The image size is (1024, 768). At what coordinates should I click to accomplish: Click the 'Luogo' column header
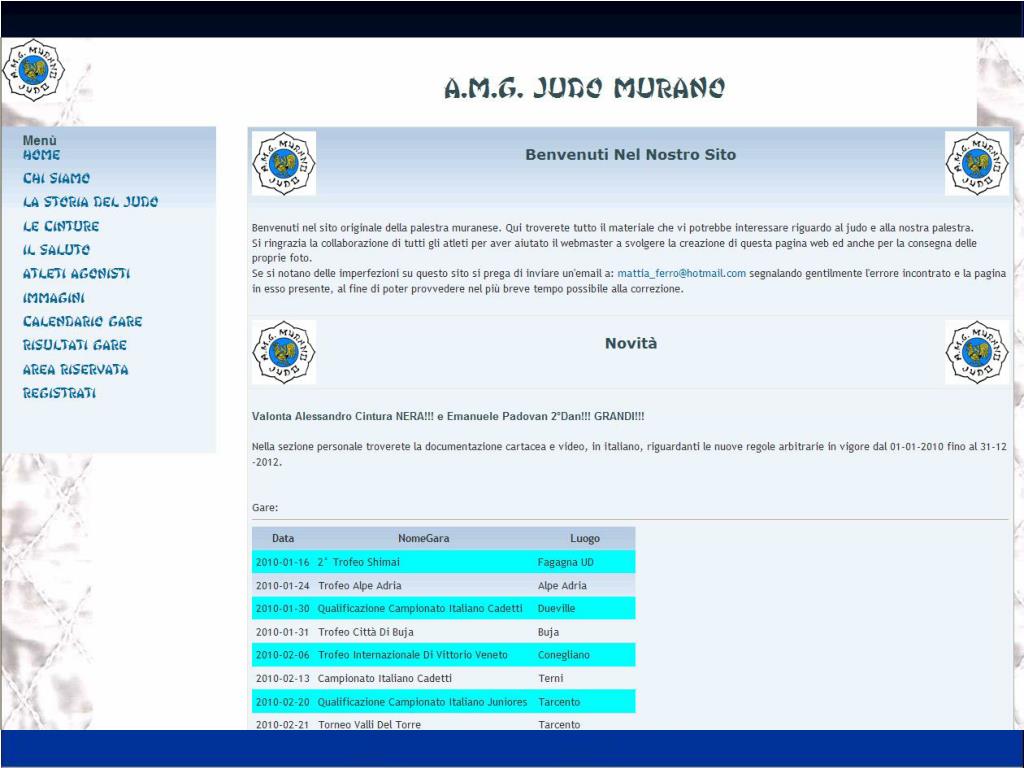click(584, 538)
